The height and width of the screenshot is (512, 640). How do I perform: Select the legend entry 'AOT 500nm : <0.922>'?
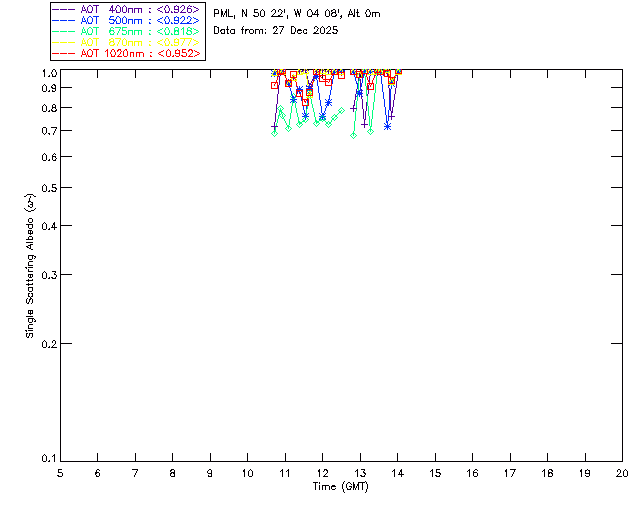click(126, 20)
